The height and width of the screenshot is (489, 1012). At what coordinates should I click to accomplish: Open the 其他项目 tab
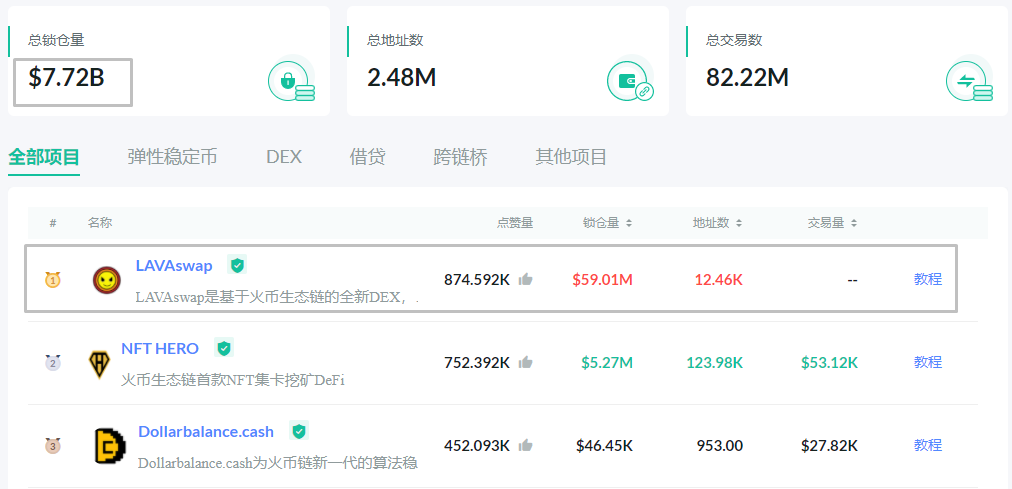pyautogui.click(x=571, y=157)
